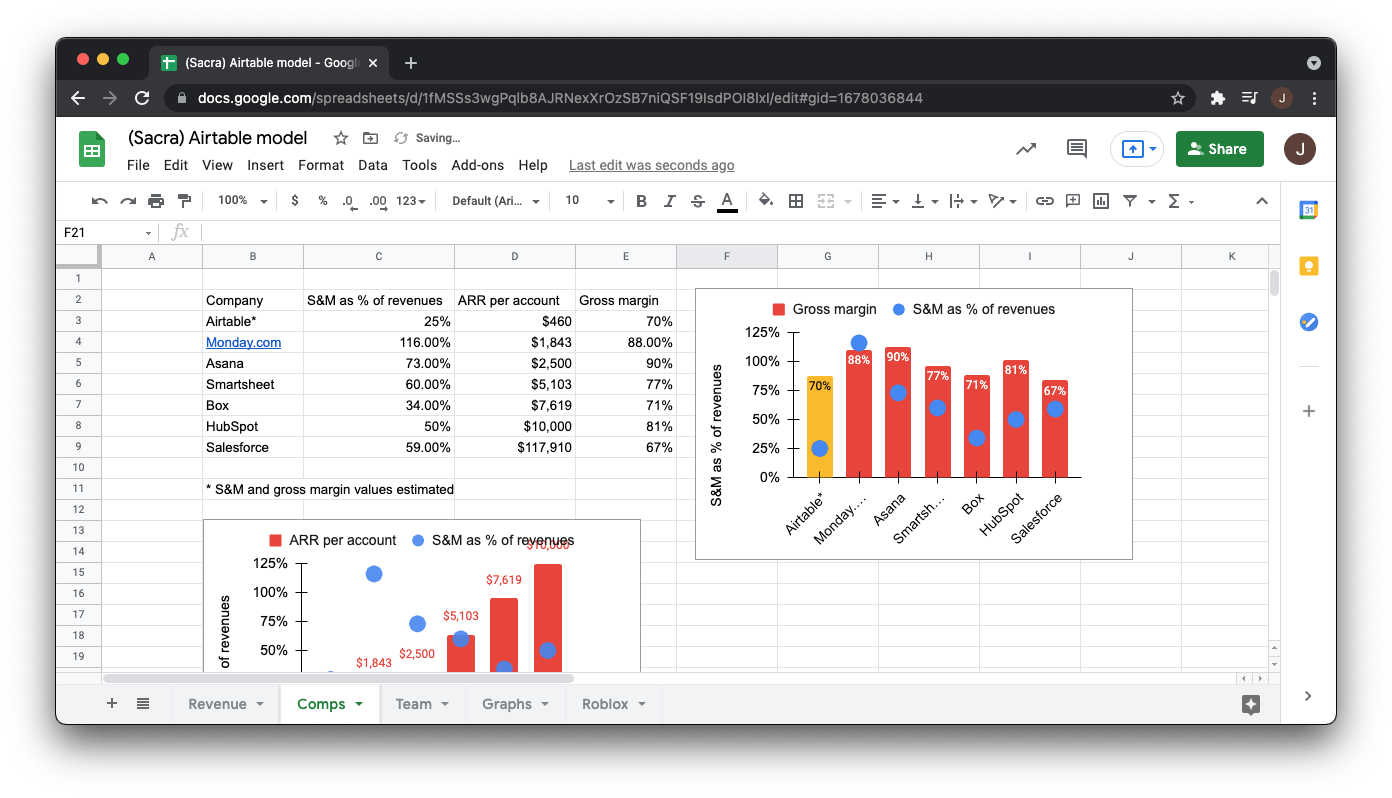
Task: Add a new sheet with plus
Action: [112, 703]
